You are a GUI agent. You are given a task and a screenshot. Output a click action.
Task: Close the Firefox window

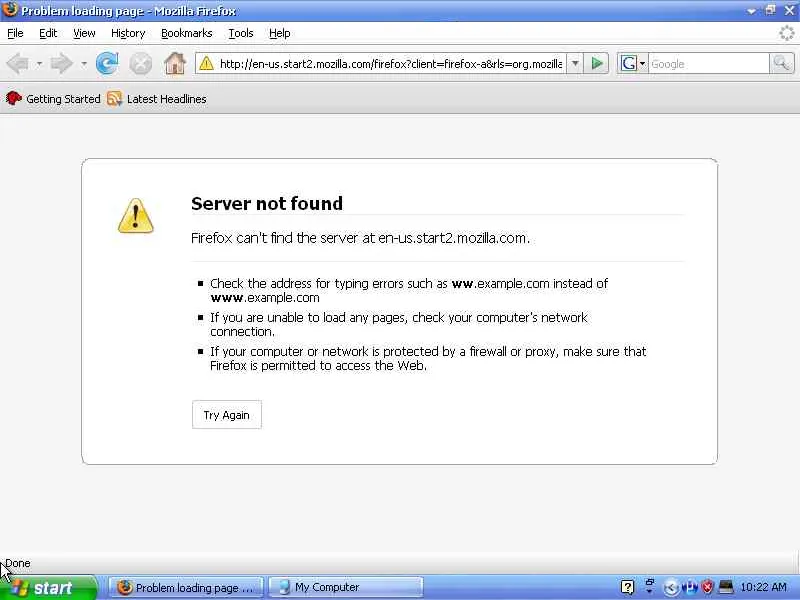(789, 10)
